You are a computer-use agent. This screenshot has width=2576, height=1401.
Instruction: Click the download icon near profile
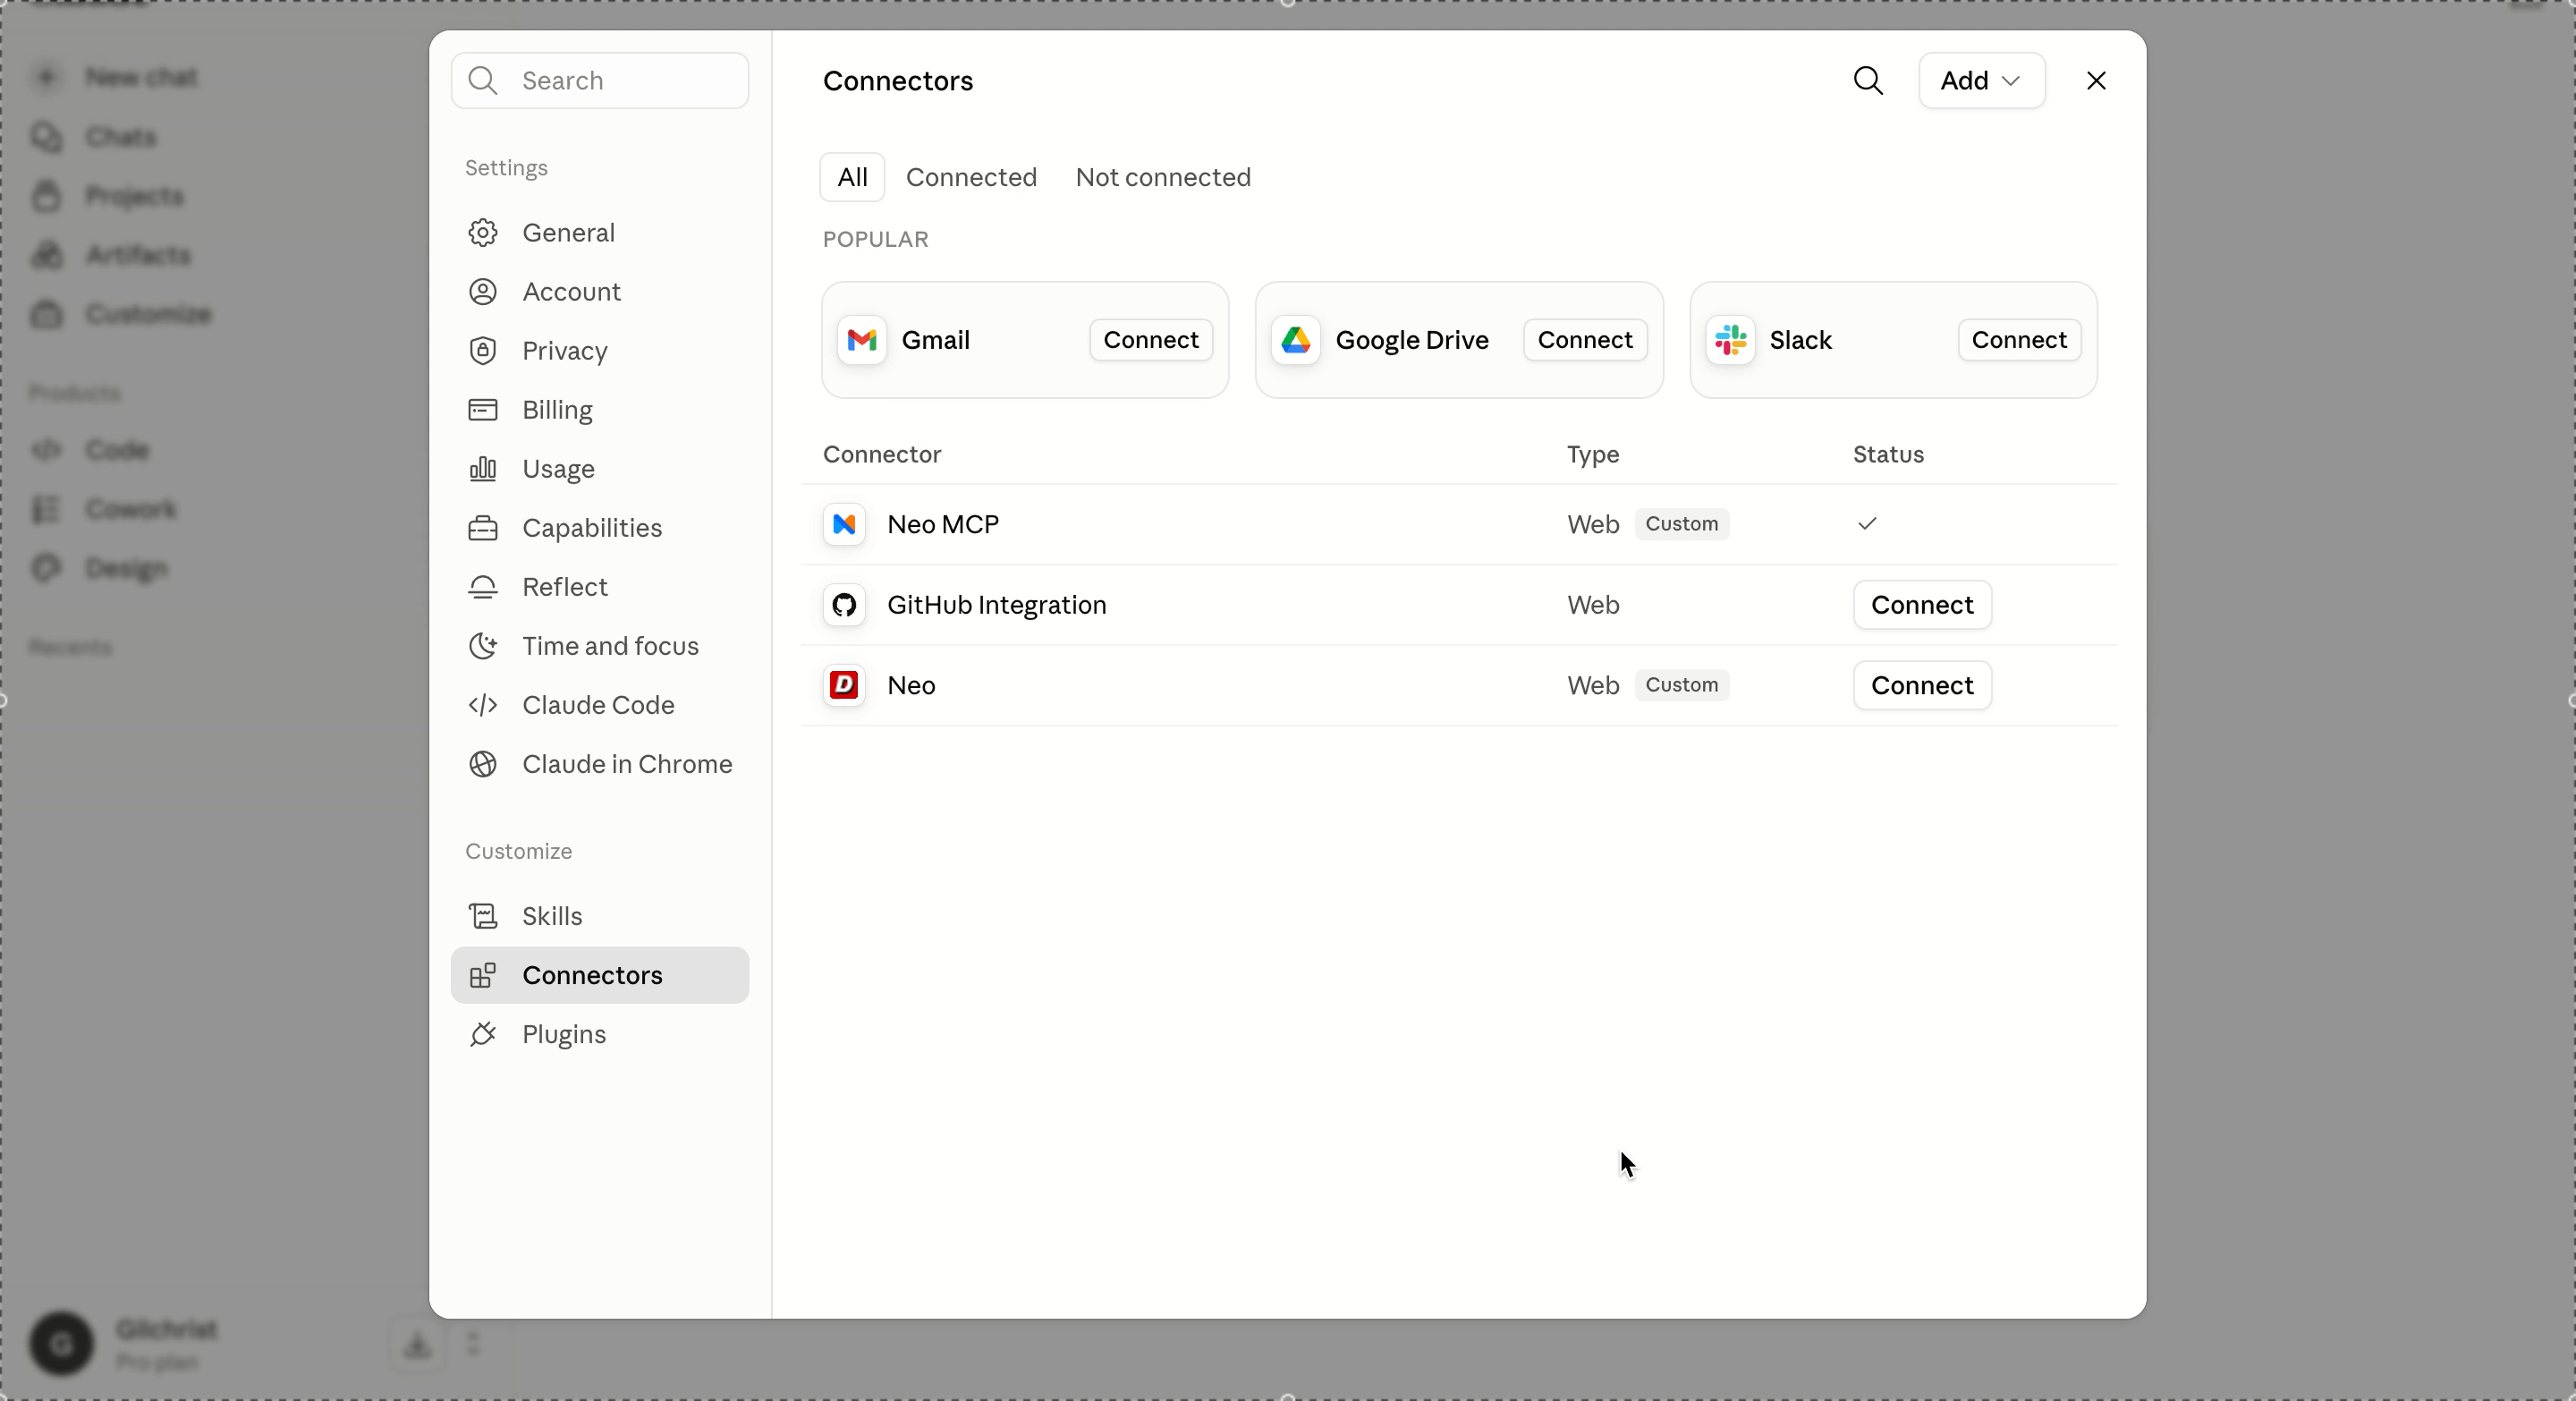tap(417, 1343)
